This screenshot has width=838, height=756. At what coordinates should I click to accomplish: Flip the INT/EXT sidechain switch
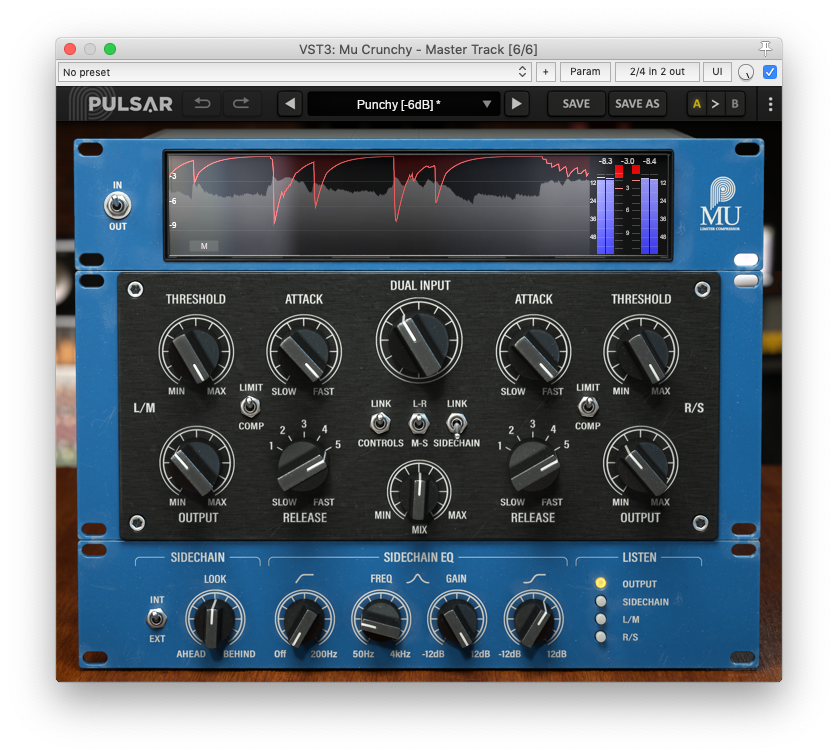pyautogui.click(x=157, y=619)
